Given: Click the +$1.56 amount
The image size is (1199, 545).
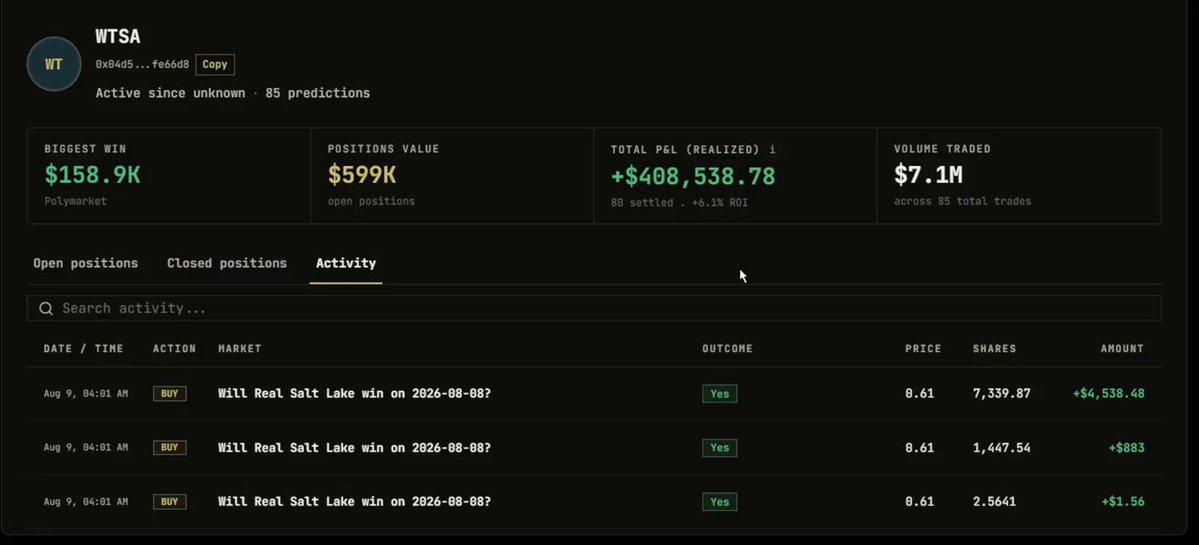Looking at the screenshot, I should [x=1123, y=502].
